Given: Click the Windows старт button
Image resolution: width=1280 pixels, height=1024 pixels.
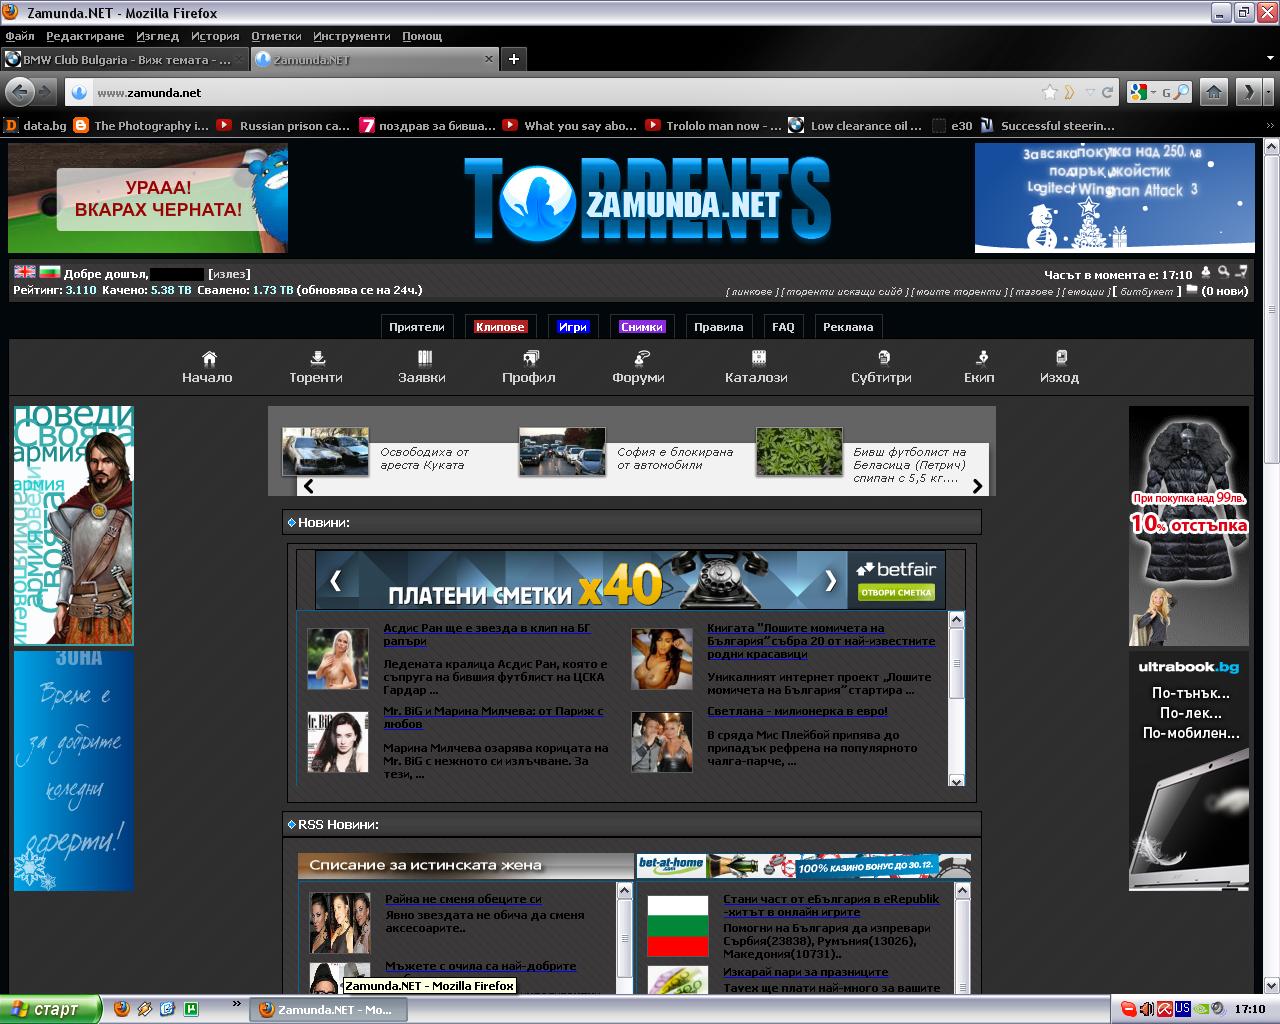Looking at the screenshot, I should pos(51,1009).
